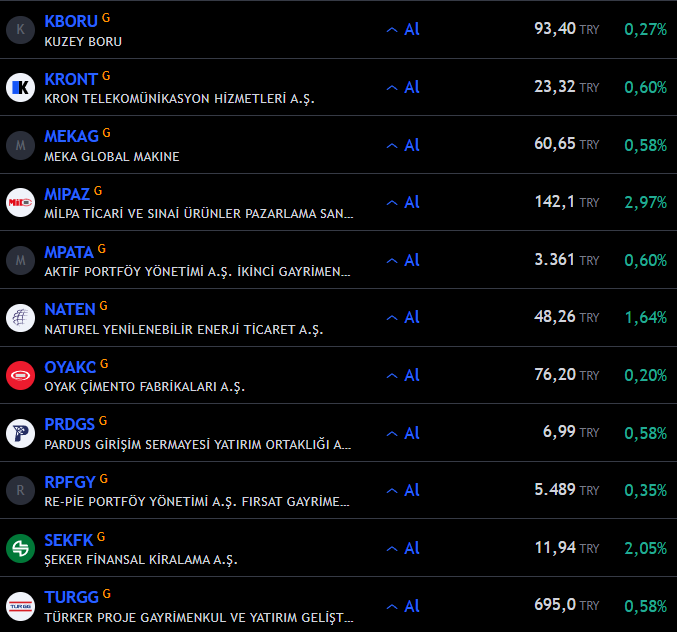Open the MPATA ticker link
This screenshot has height=632, width=677.
coord(69,253)
